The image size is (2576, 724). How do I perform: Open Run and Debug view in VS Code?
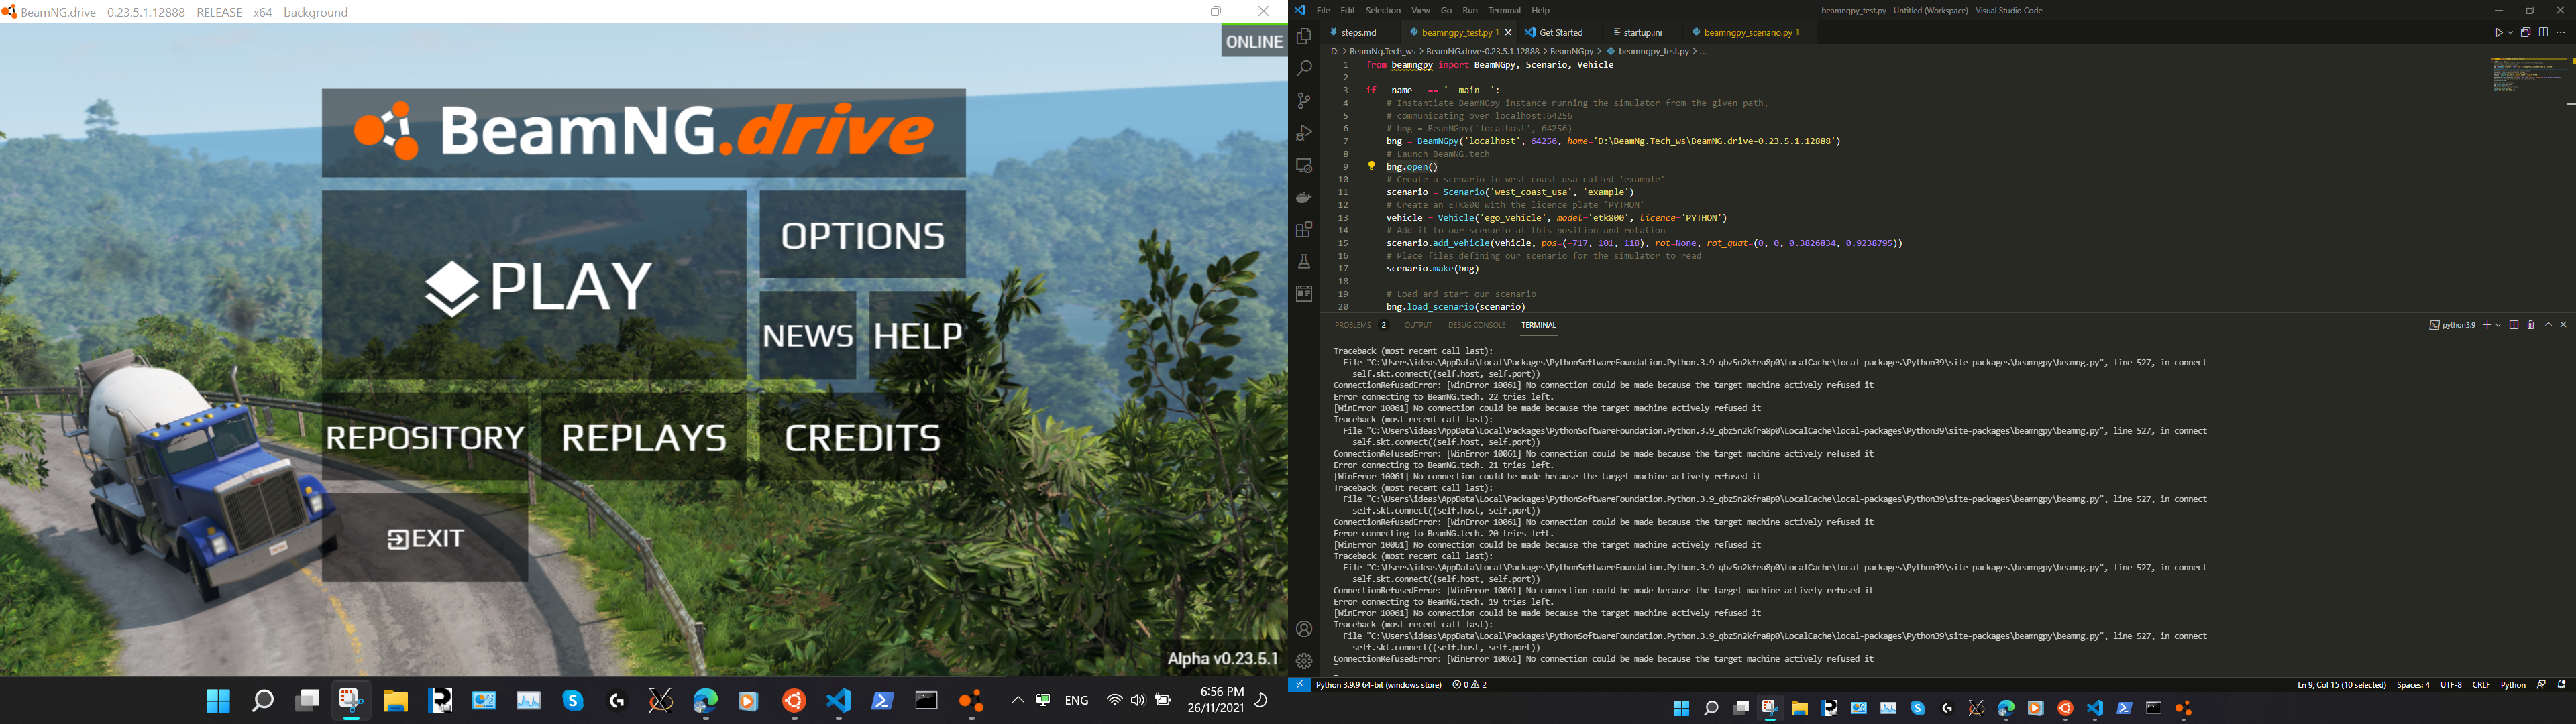(x=1304, y=133)
